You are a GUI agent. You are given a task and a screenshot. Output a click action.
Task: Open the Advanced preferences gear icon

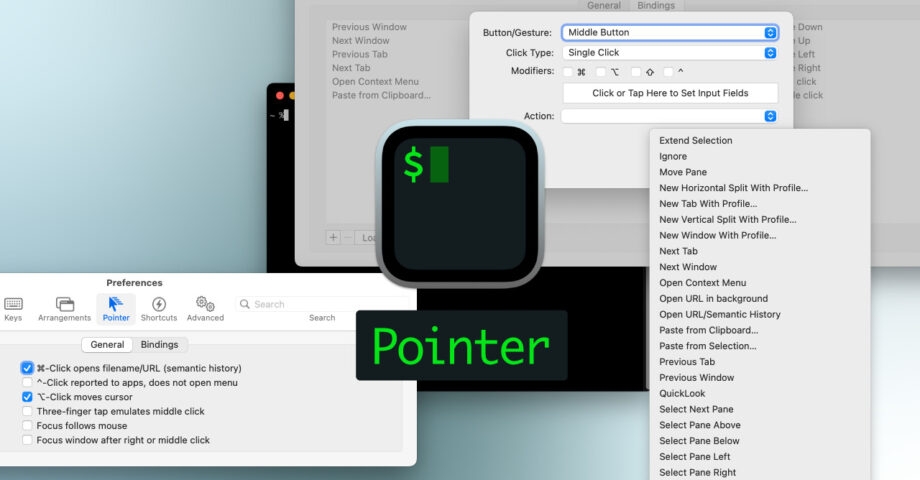(206, 304)
